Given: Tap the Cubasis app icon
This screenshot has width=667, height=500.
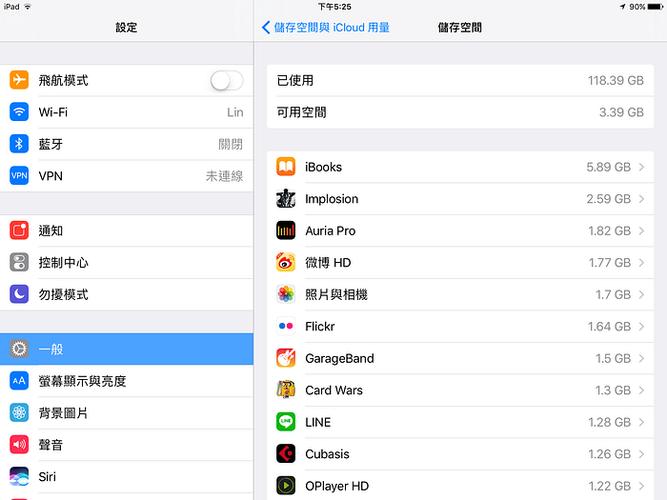Looking at the screenshot, I should [x=286, y=454].
